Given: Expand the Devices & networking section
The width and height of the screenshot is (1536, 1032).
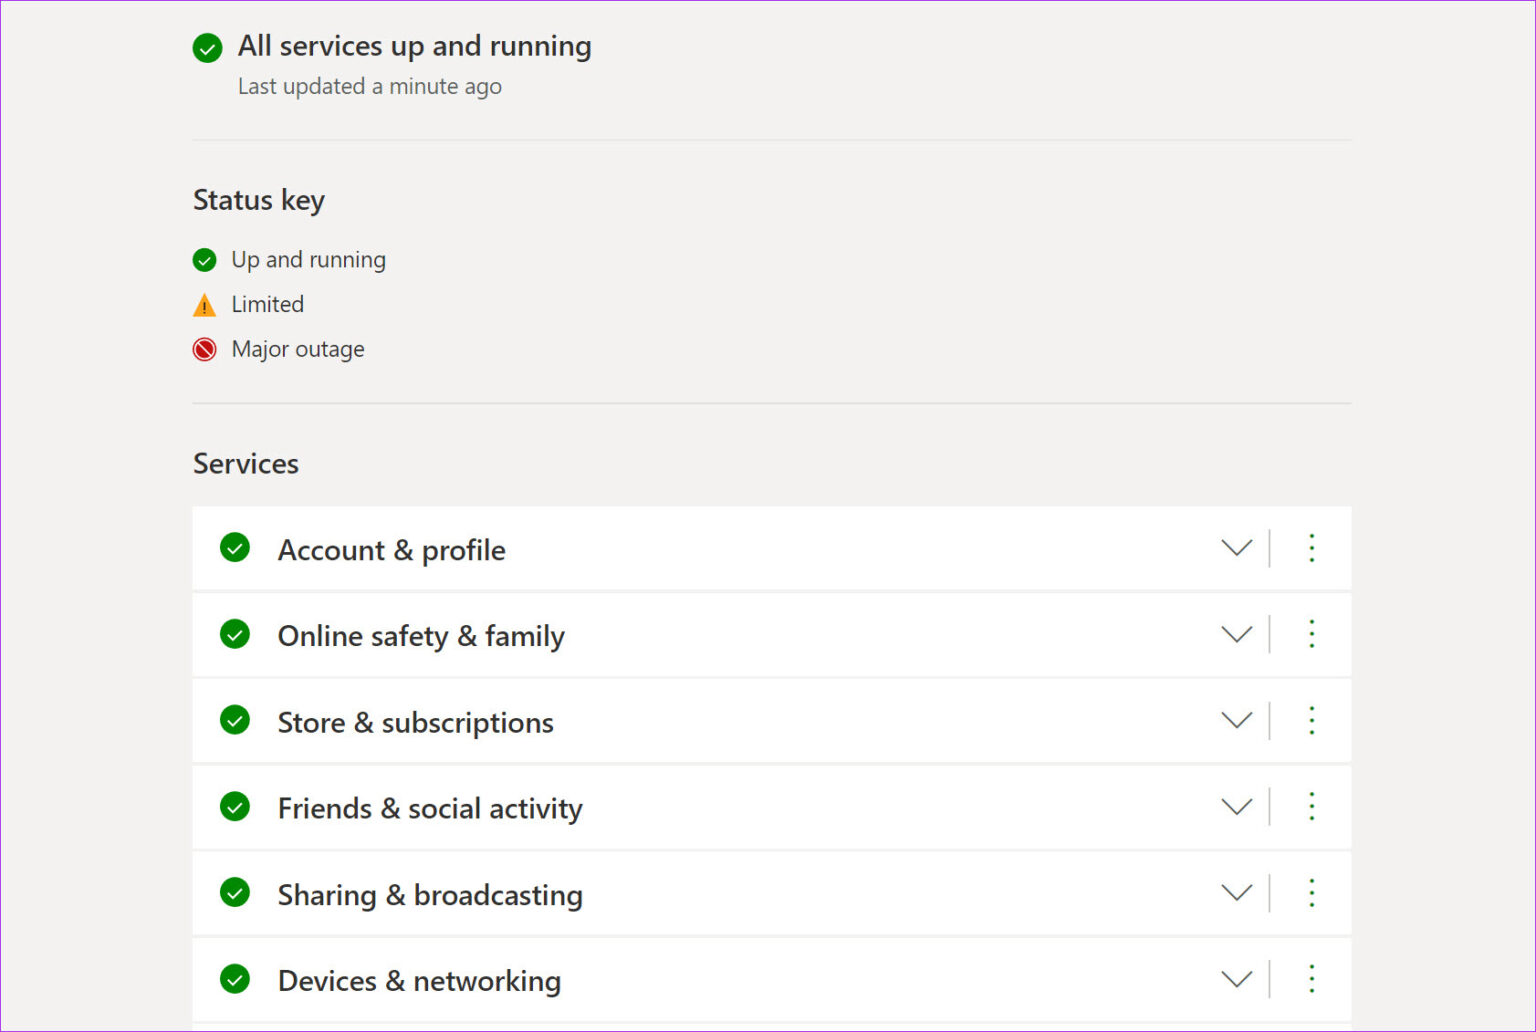Looking at the screenshot, I should click(1236, 979).
